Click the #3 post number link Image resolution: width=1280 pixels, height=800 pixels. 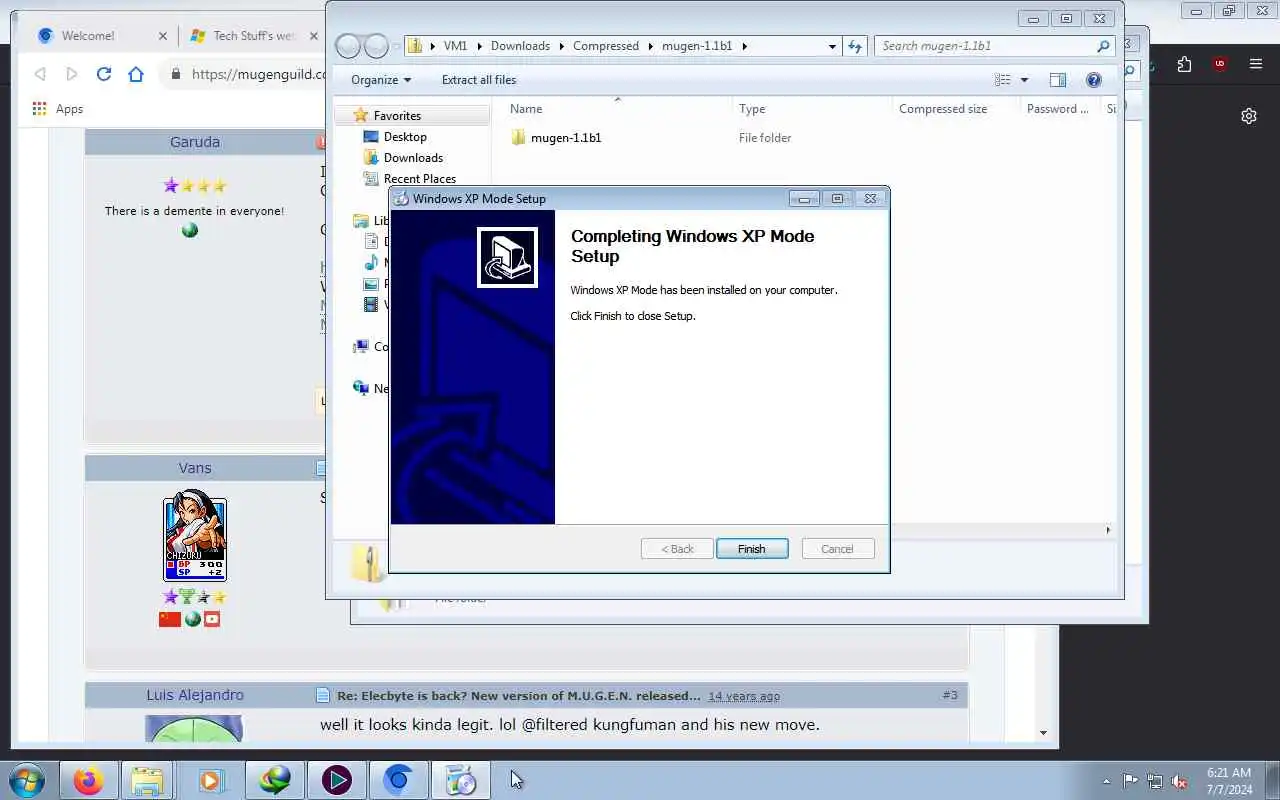point(949,695)
